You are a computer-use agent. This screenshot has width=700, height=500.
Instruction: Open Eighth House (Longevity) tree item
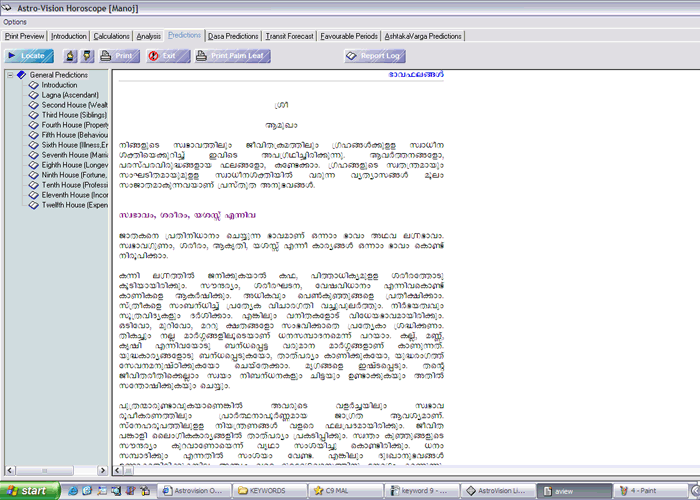pyautogui.click(x=75, y=165)
